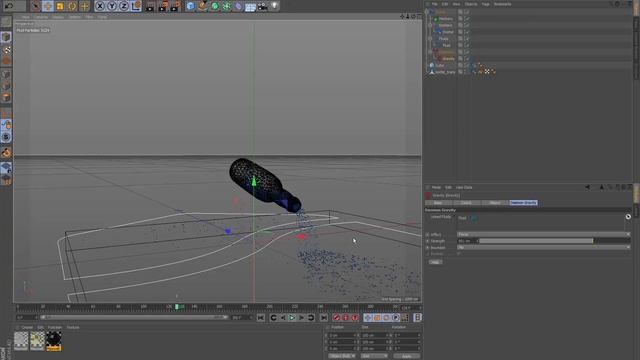
Task: Select the Scale tool icon
Action: pos(60,6)
